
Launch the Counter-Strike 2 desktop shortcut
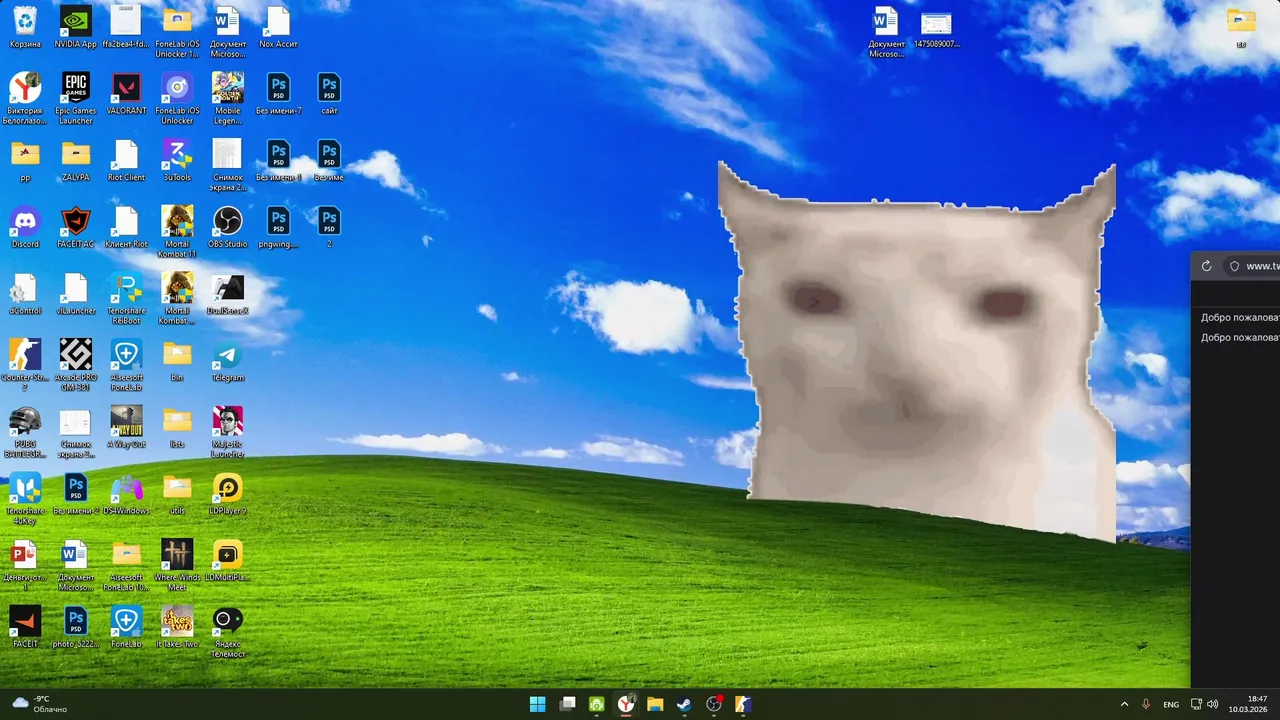[x=25, y=365]
